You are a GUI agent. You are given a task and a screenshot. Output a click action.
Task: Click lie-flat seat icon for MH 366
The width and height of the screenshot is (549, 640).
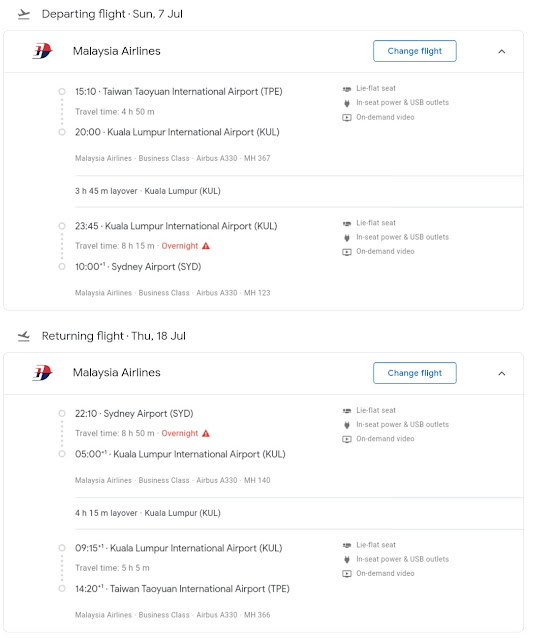coord(347,545)
